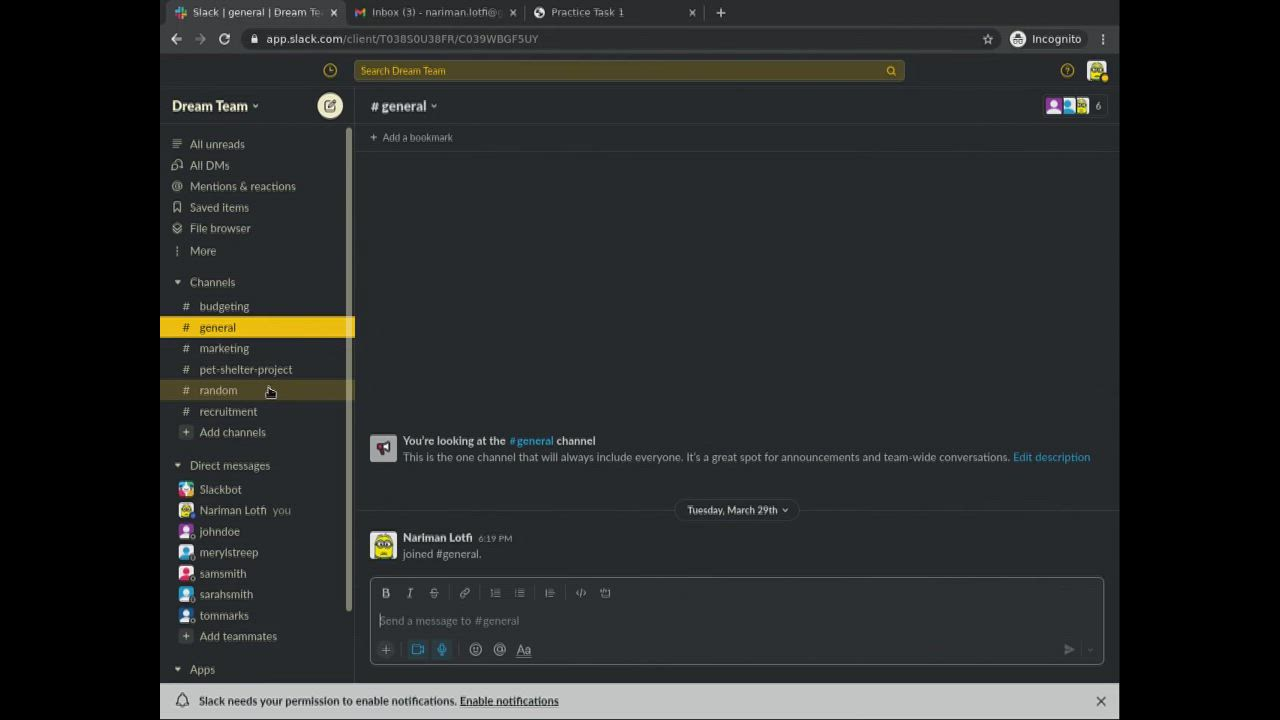Insert a code block in composer

[x=605, y=593]
